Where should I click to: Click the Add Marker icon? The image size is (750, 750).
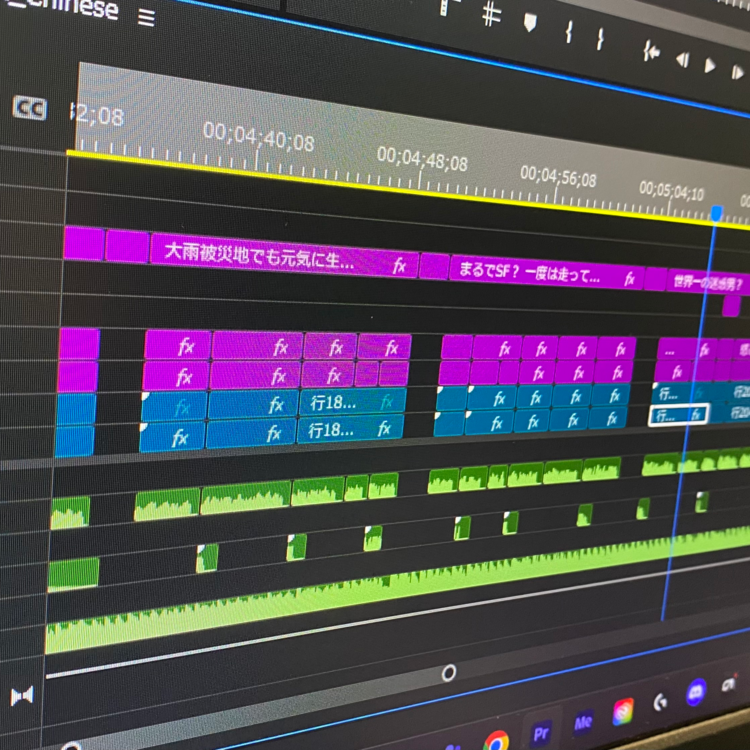530,22
